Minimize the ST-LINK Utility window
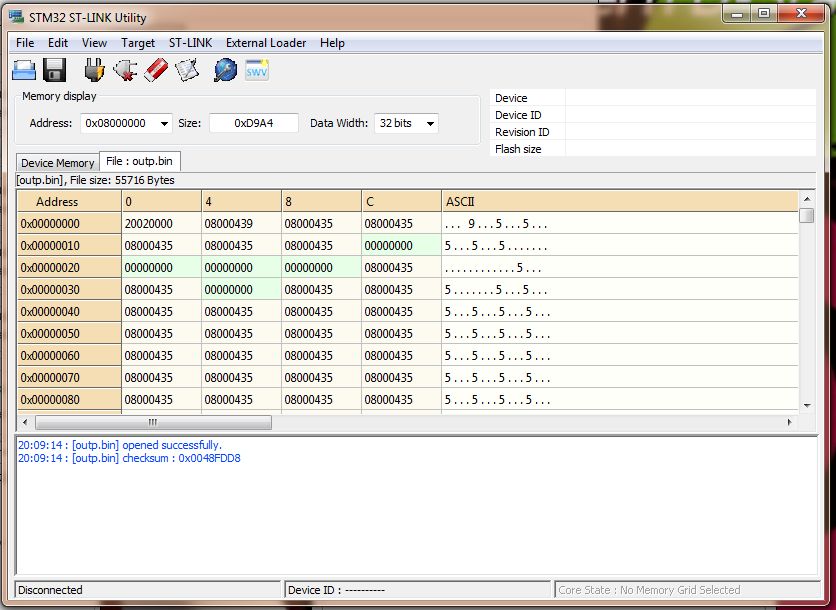Viewport: 836px width, 610px height. tap(737, 14)
